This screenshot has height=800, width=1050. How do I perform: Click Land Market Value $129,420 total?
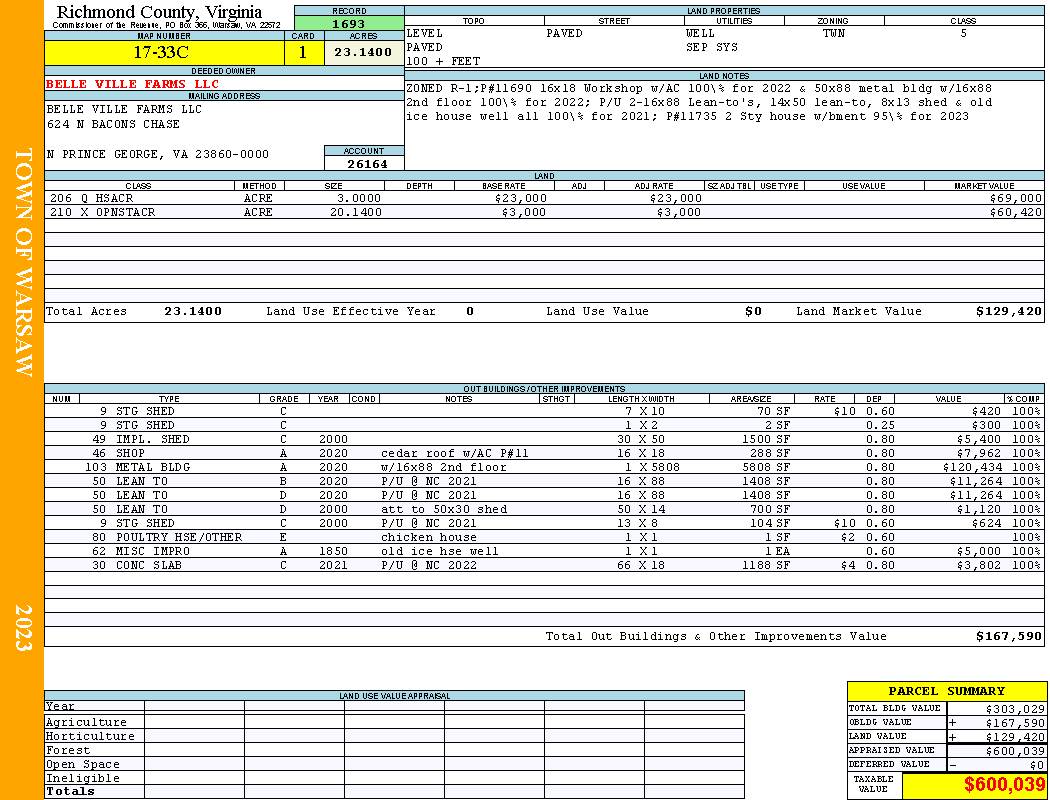(1008, 311)
